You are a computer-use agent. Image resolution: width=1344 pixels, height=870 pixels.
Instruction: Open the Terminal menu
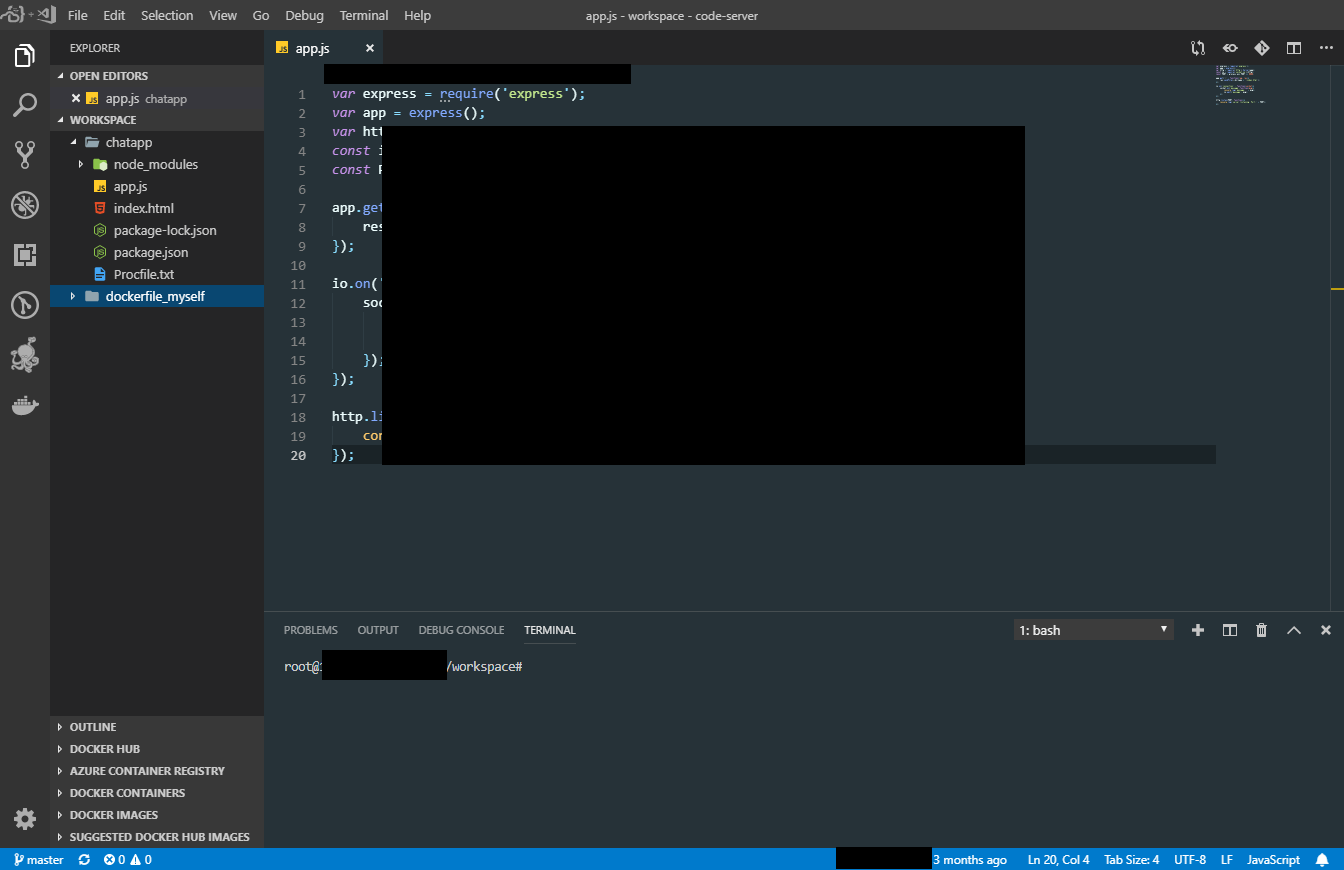(364, 15)
